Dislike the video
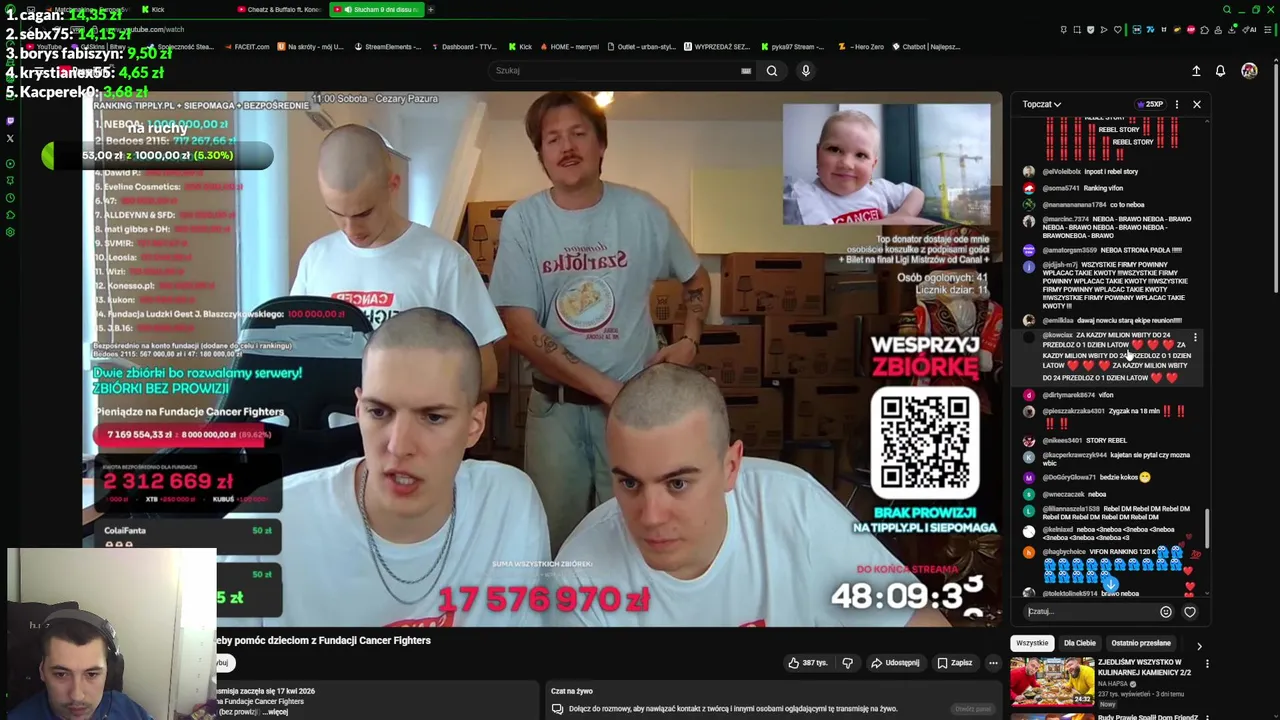The height and width of the screenshot is (720, 1280). click(847, 662)
